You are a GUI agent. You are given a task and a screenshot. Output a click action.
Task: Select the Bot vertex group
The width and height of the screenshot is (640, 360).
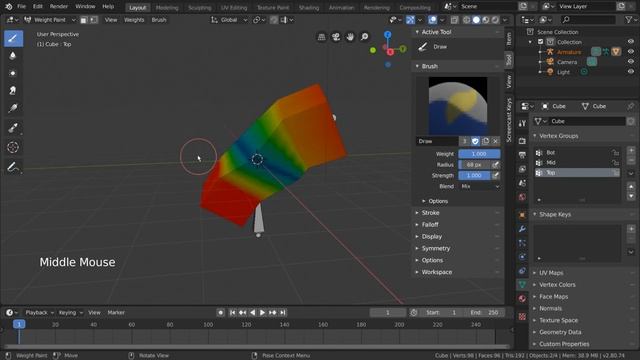point(577,153)
